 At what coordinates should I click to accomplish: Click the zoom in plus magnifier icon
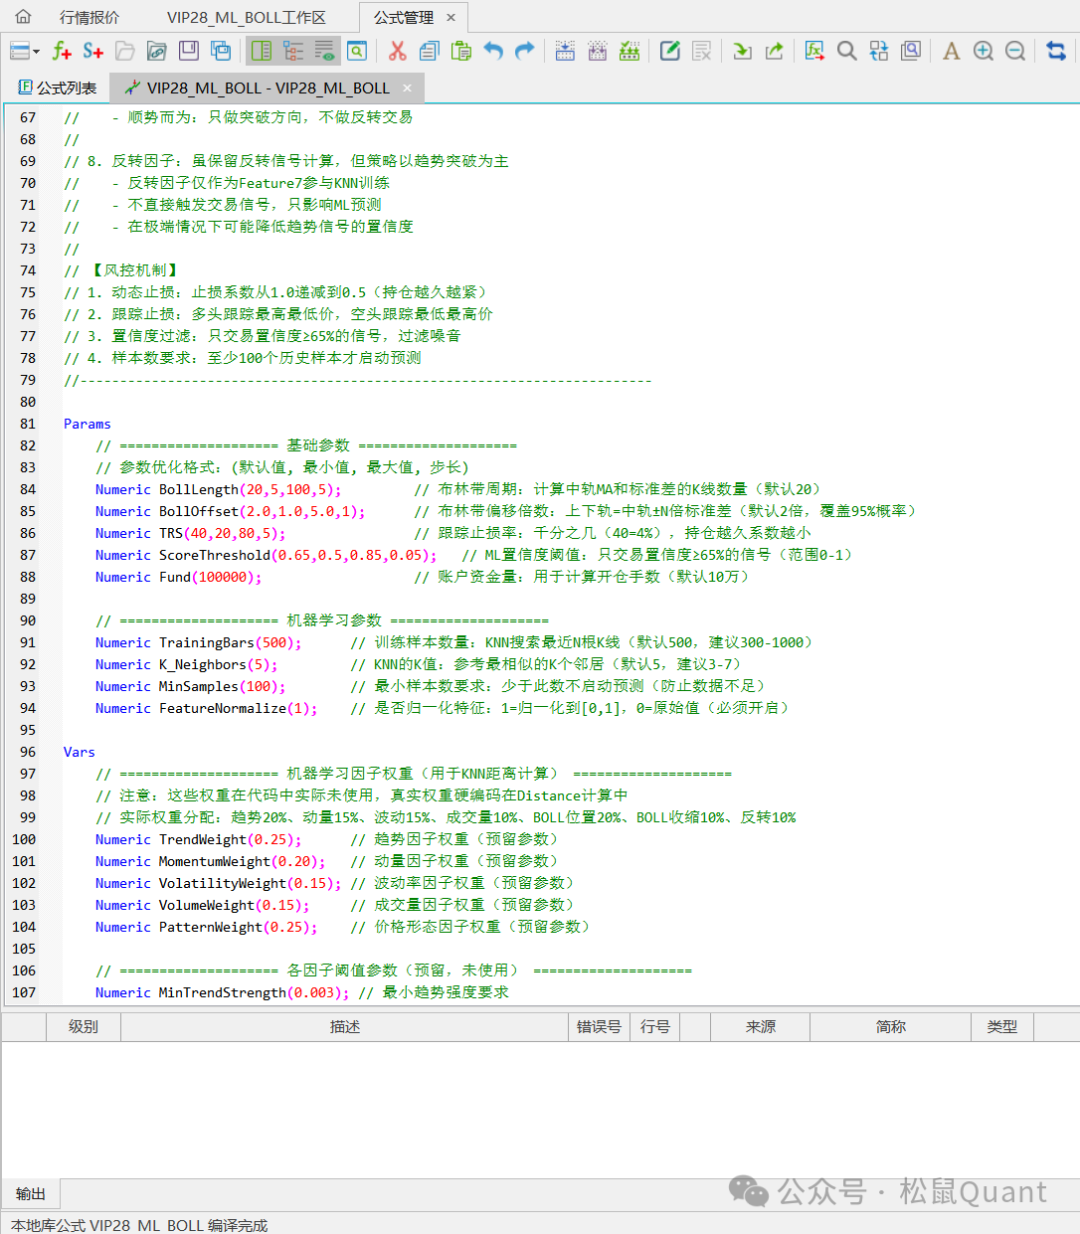pos(983,51)
